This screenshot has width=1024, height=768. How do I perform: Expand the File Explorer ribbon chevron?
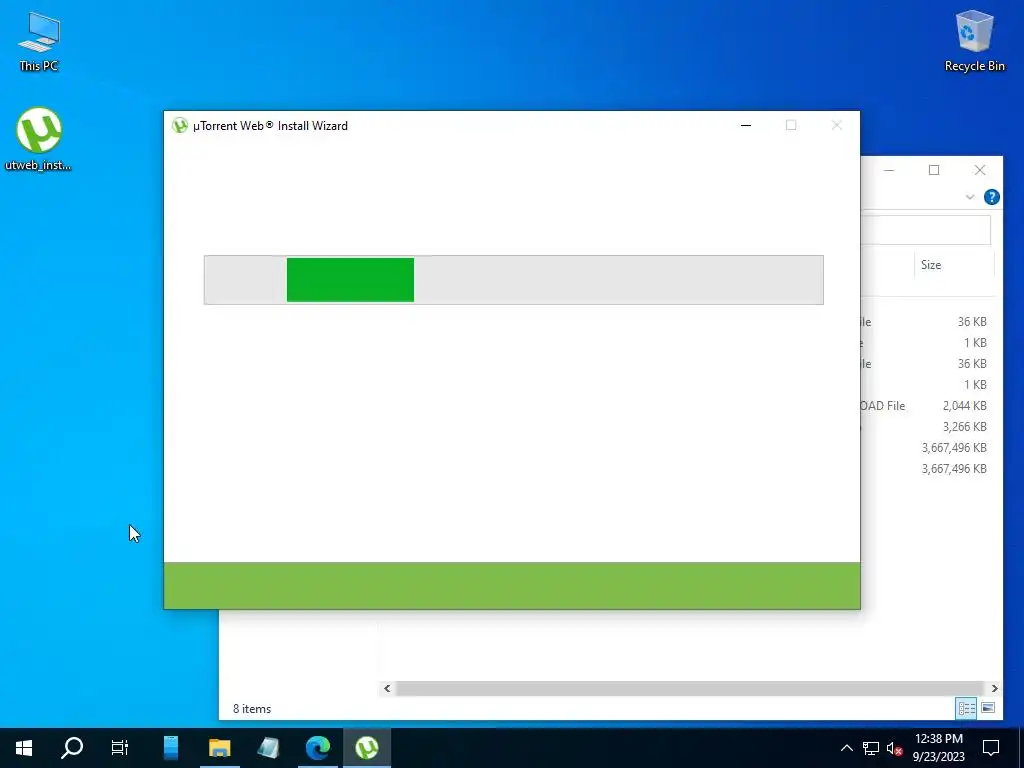pyautogui.click(x=970, y=197)
